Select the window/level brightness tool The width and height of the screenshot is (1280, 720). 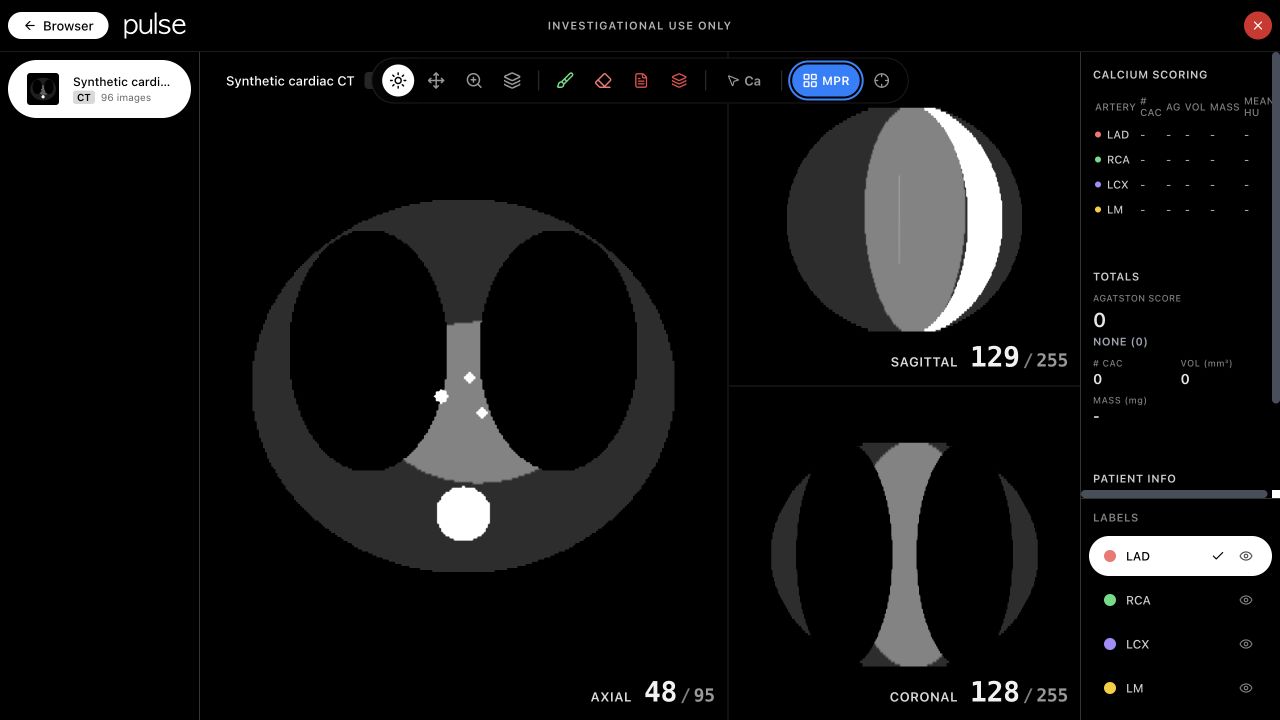point(398,81)
